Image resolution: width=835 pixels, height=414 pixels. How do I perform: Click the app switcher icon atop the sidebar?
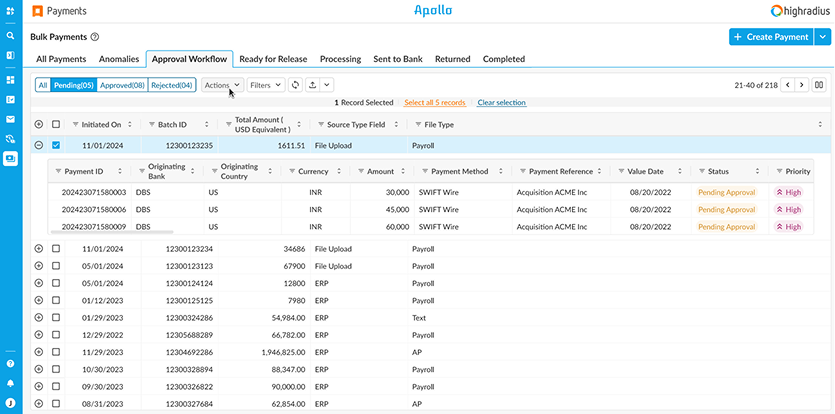point(10,11)
